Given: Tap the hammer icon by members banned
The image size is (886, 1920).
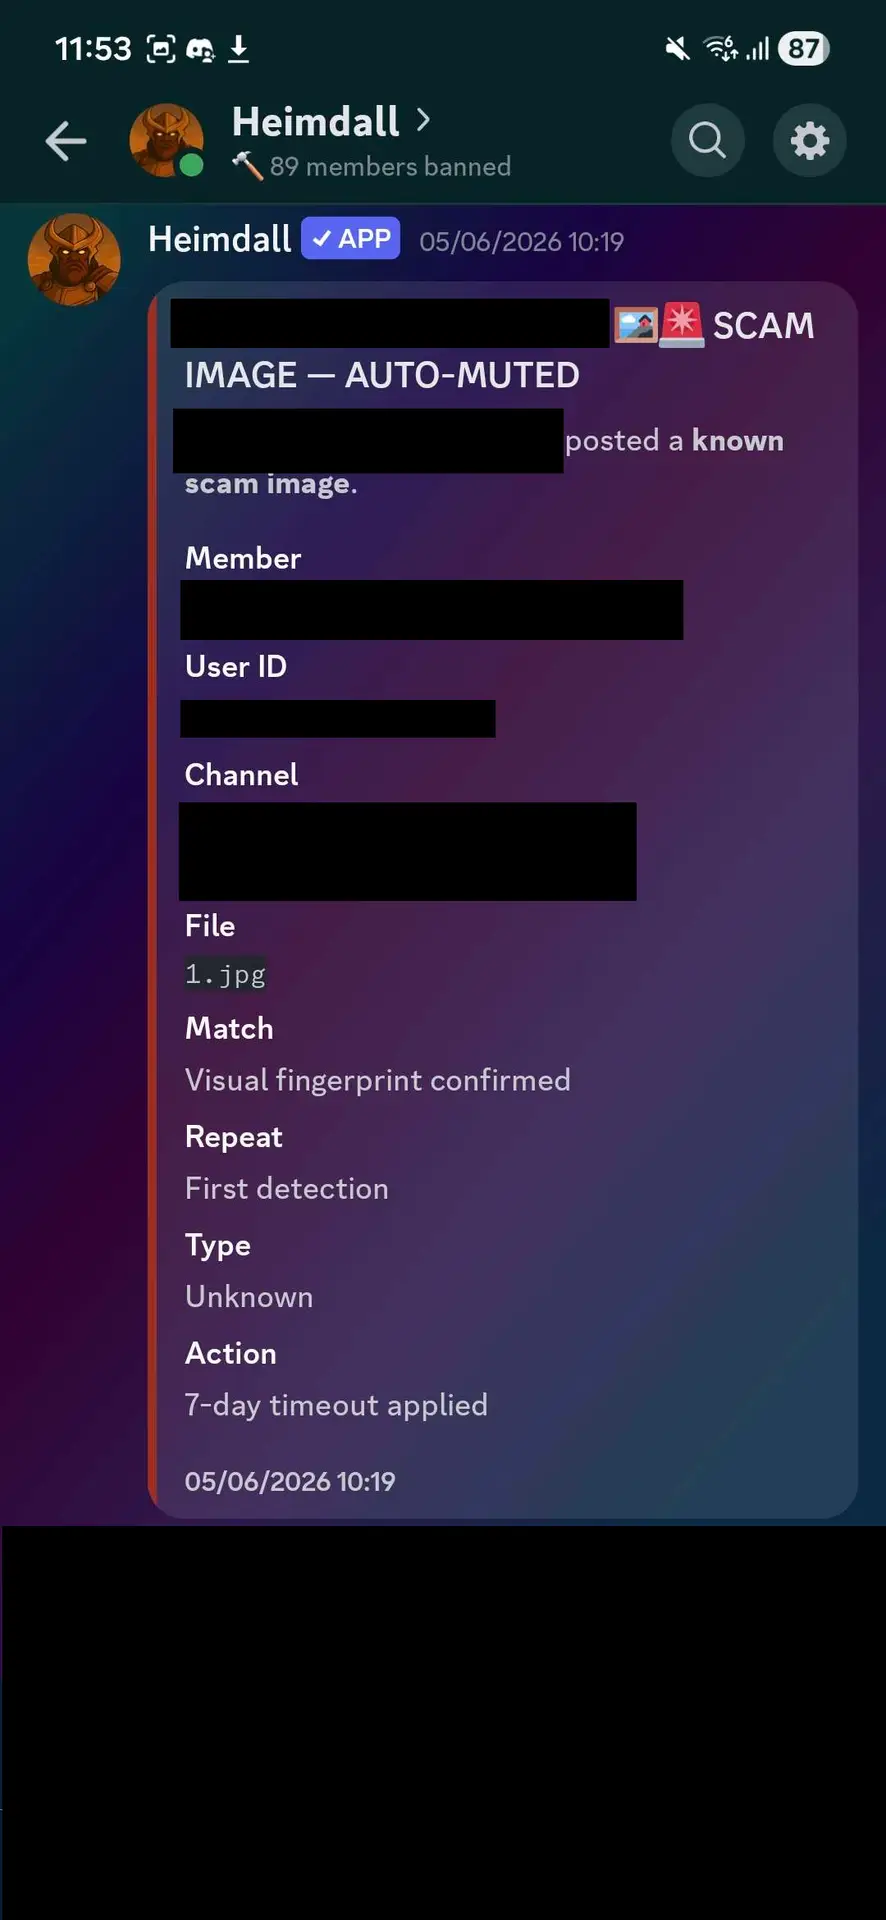Looking at the screenshot, I should click(x=247, y=166).
